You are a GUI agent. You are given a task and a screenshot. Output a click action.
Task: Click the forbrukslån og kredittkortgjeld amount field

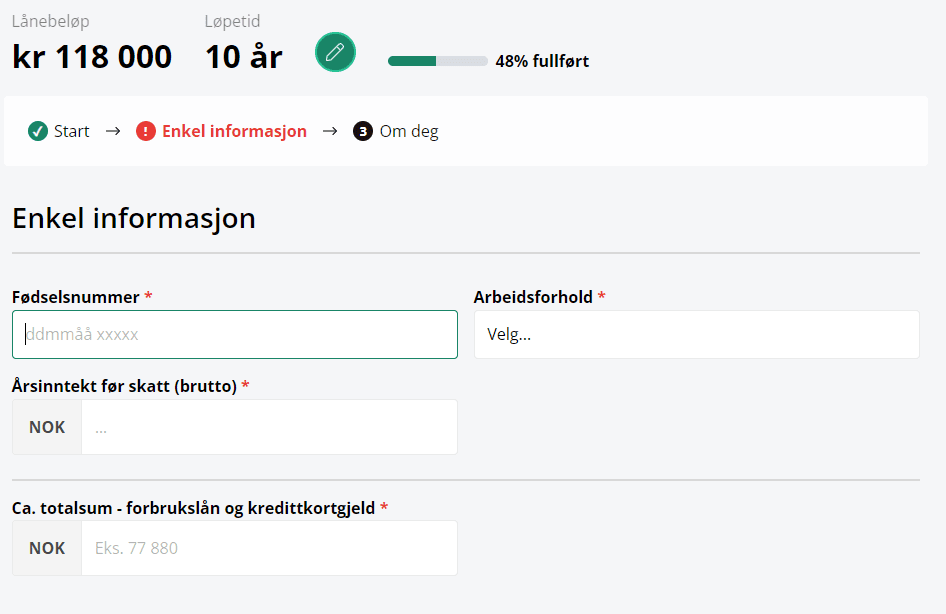pyautogui.click(x=269, y=548)
